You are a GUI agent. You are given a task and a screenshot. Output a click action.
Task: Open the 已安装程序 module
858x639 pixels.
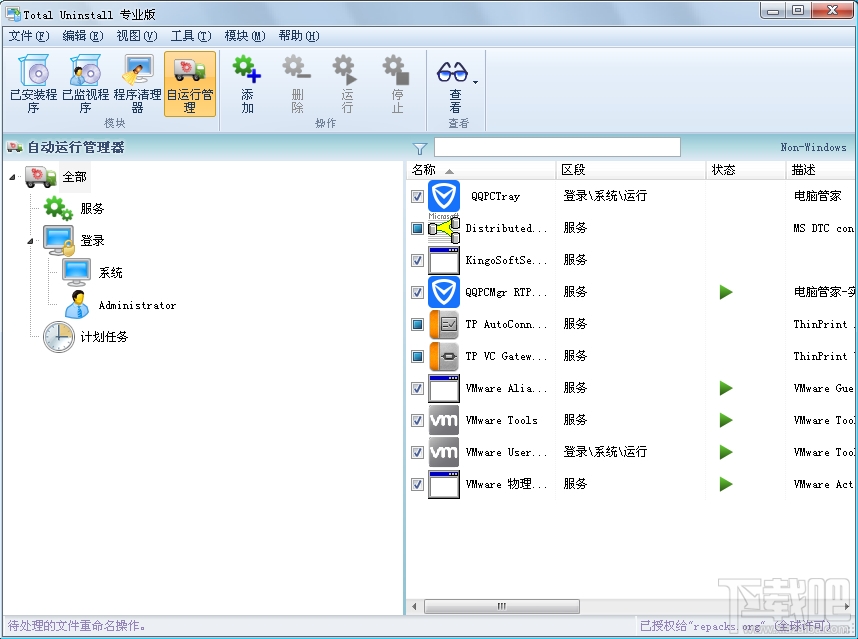click(x=32, y=85)
